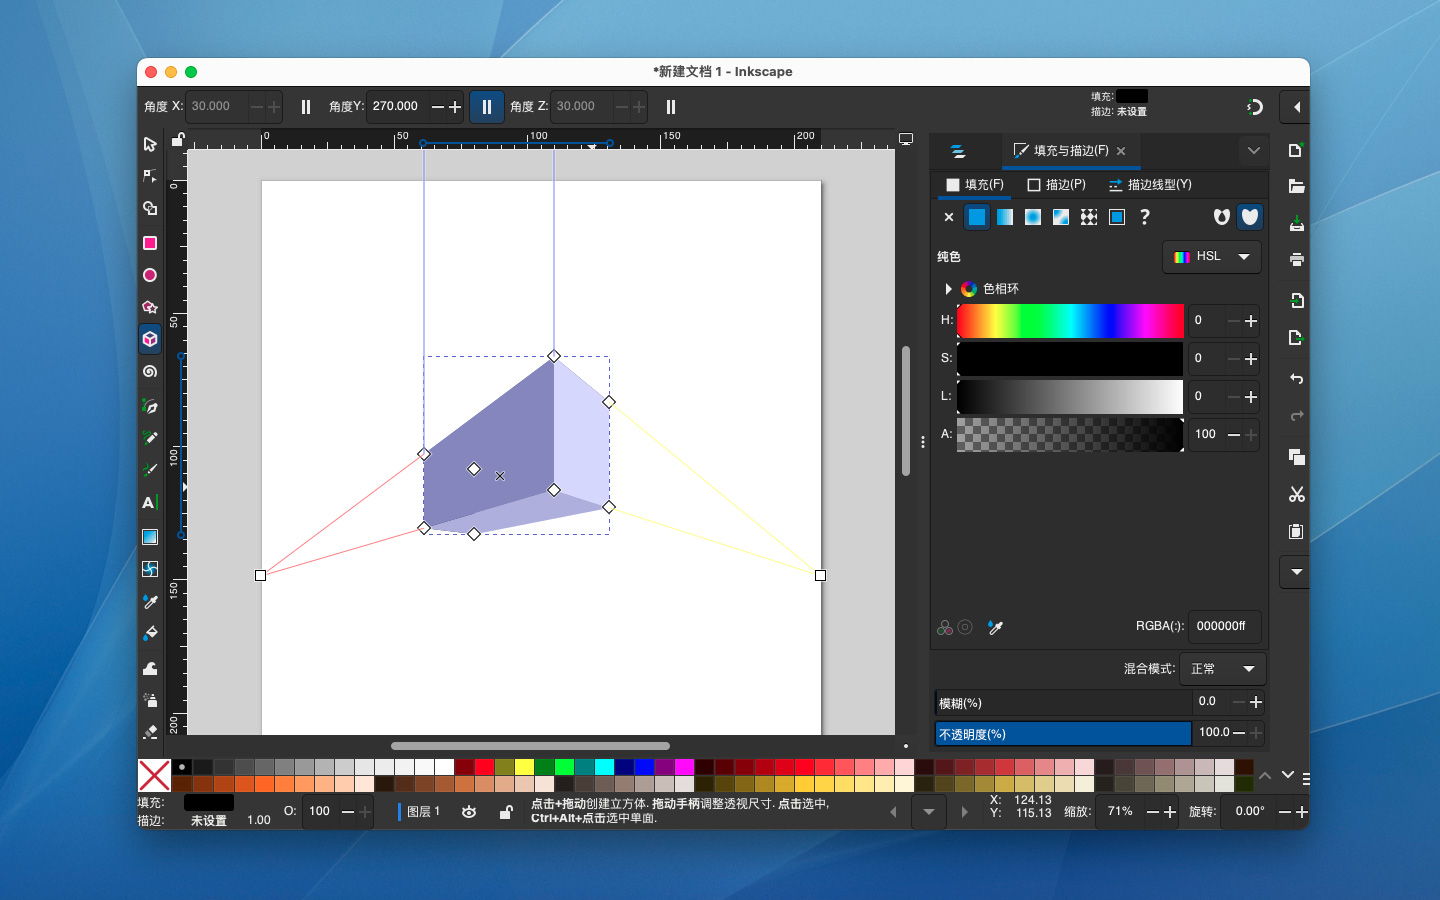The image size is (1440, 900).
Task: Click the Save document icon
Action: coord(1296,223)
